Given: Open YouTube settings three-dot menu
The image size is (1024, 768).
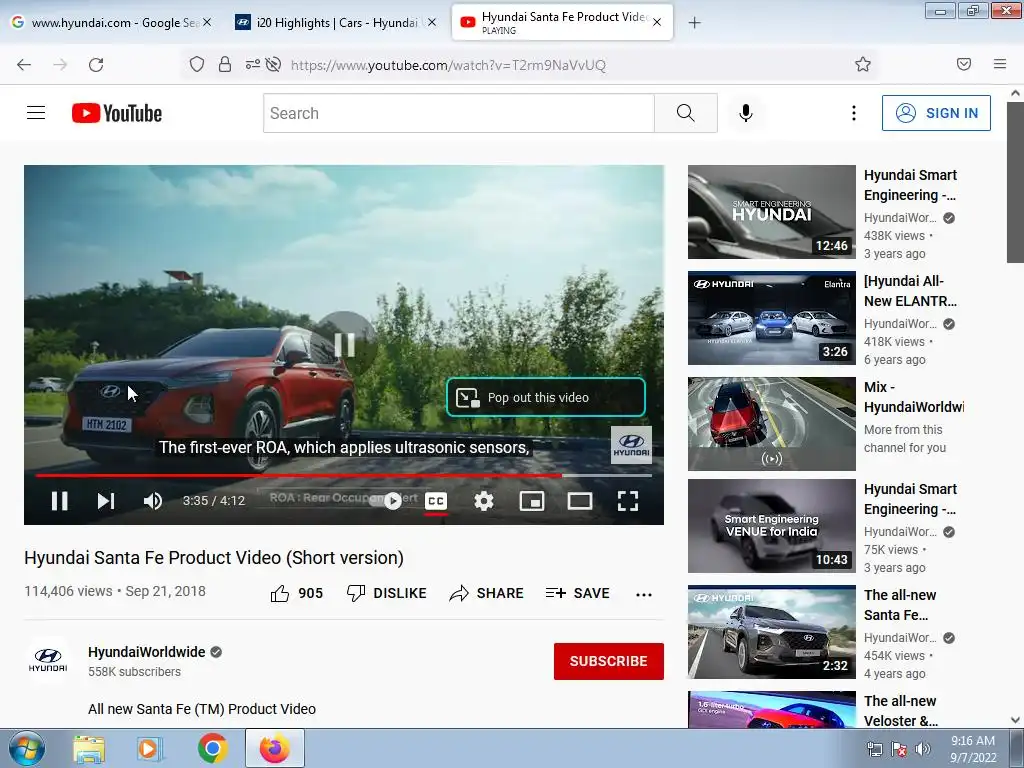Looking at the screenshot, I should point(854,113).
